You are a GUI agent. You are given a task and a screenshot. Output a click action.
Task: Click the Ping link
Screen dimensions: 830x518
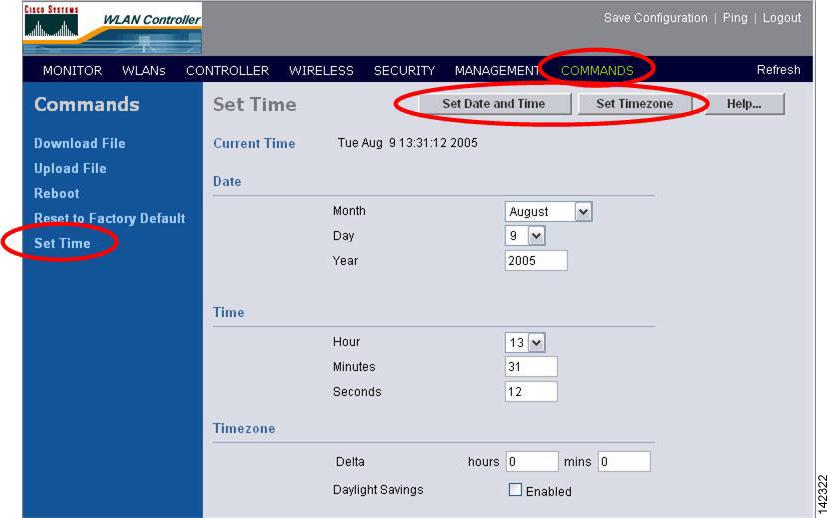pos(735,17)
